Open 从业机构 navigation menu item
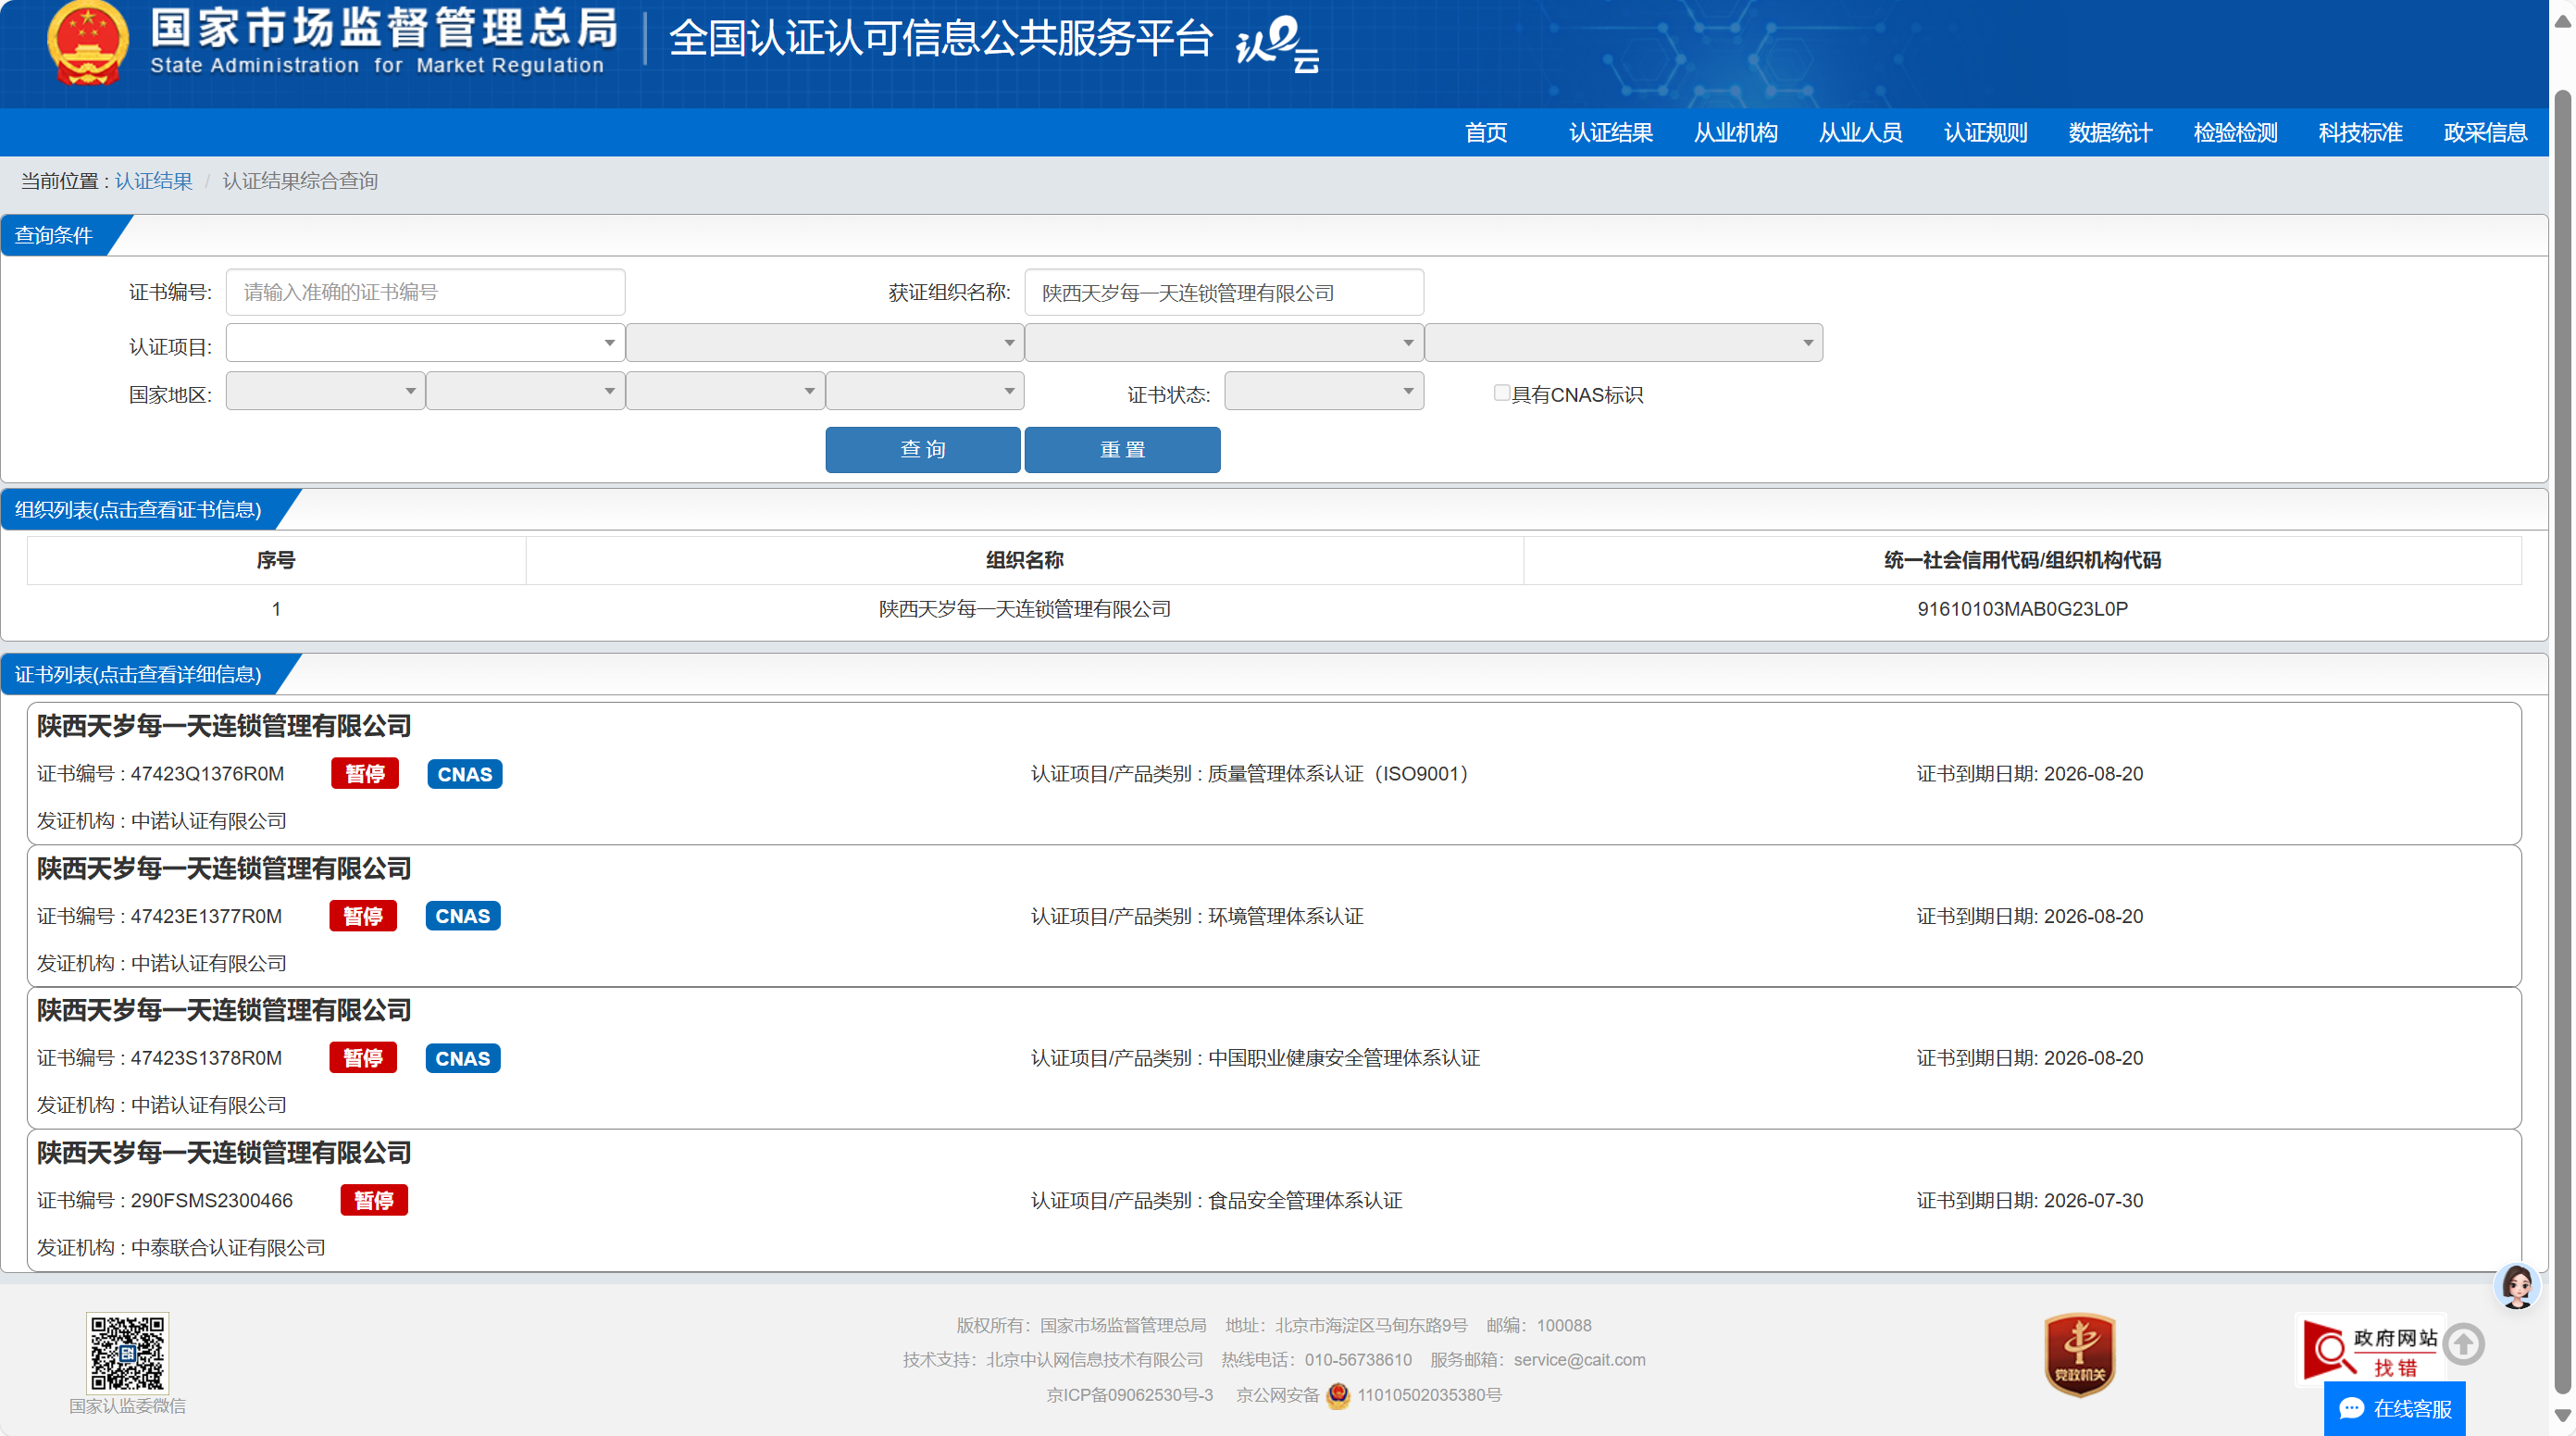 [1736, 132]
